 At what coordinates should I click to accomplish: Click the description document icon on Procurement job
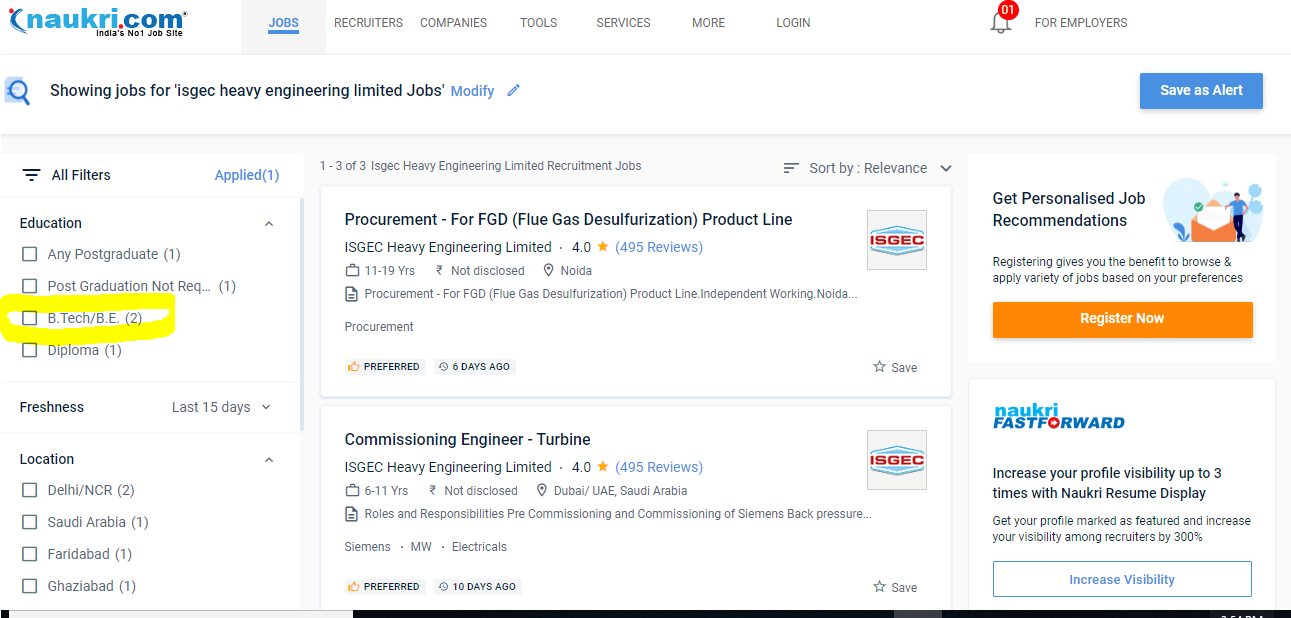point(351,295)
